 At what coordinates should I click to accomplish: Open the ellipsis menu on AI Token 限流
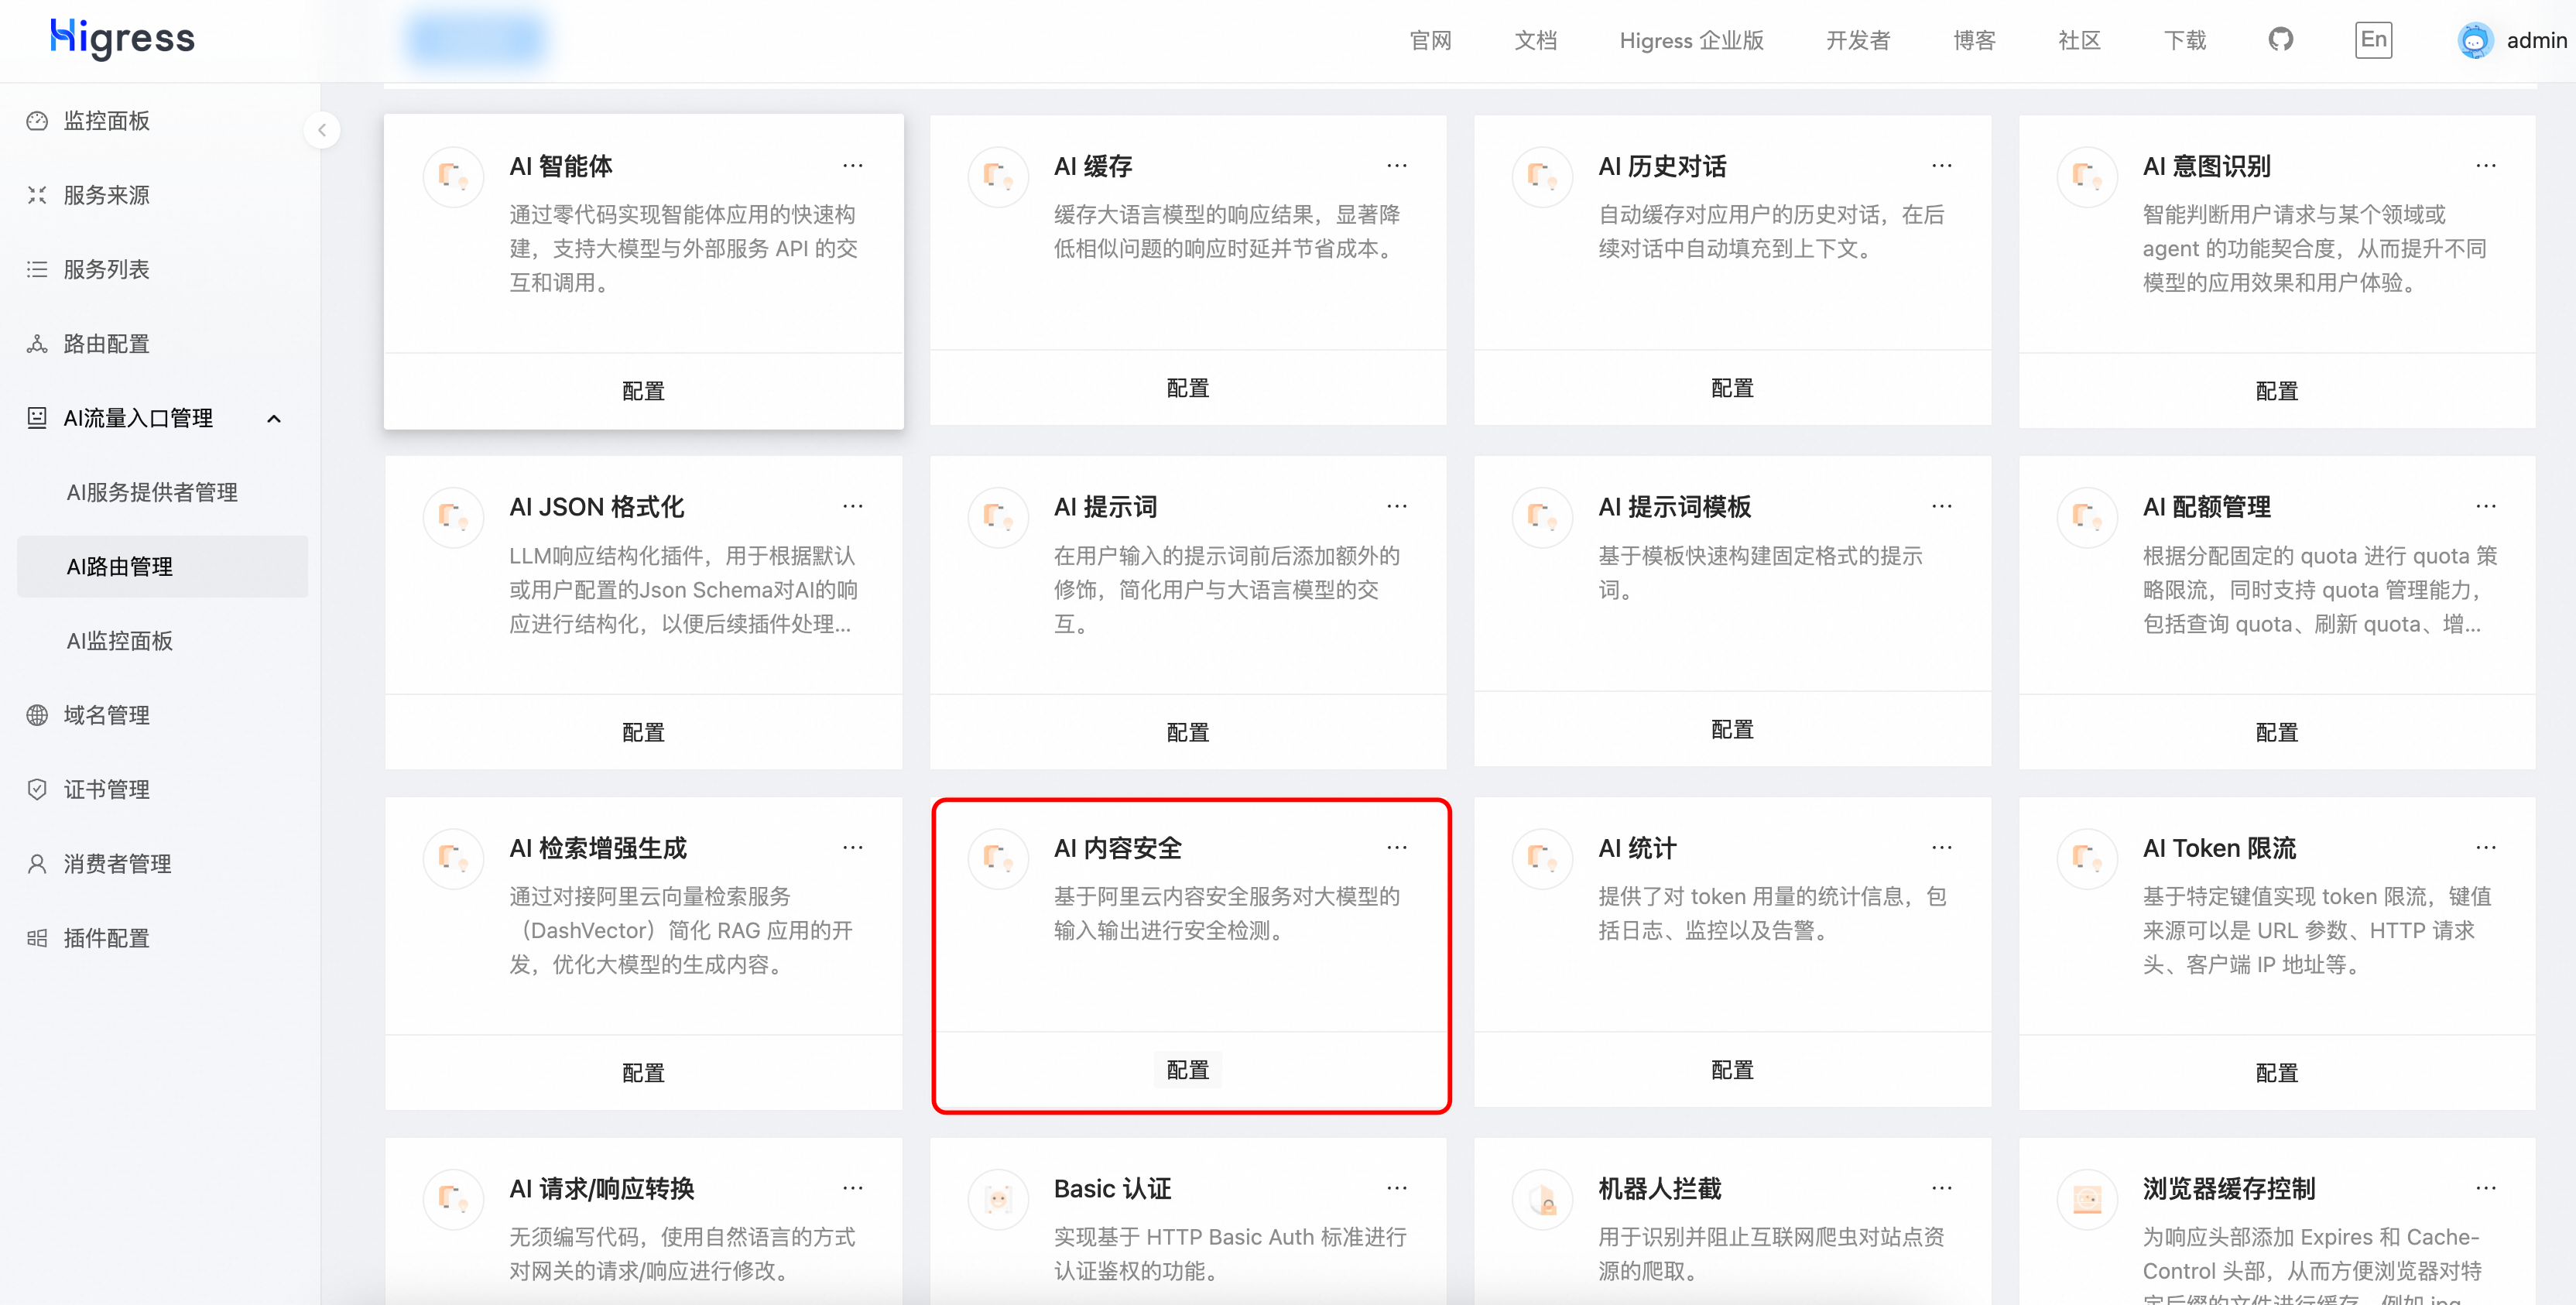click(2485, 848)
